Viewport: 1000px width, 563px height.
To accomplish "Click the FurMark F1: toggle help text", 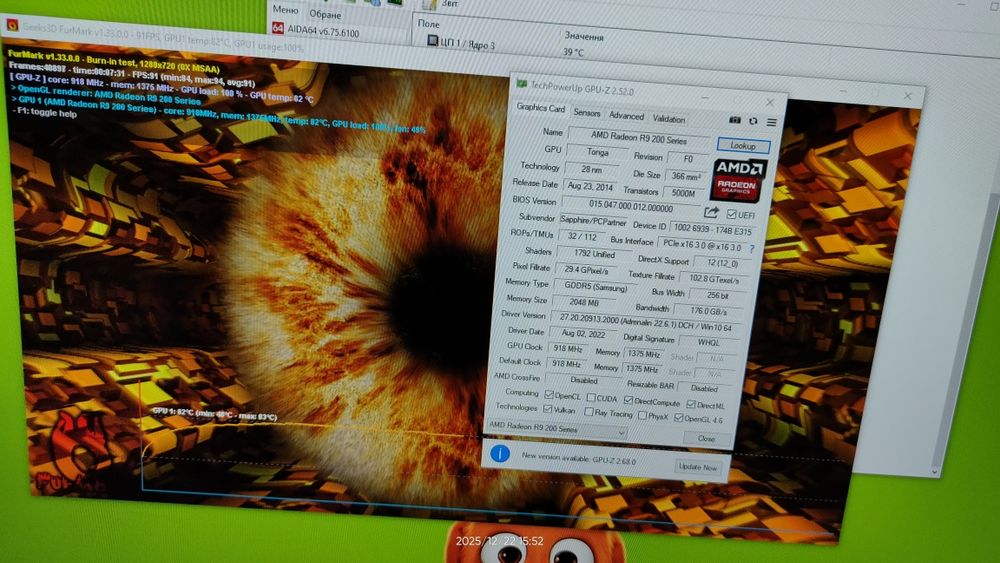I will pos(45,112).
